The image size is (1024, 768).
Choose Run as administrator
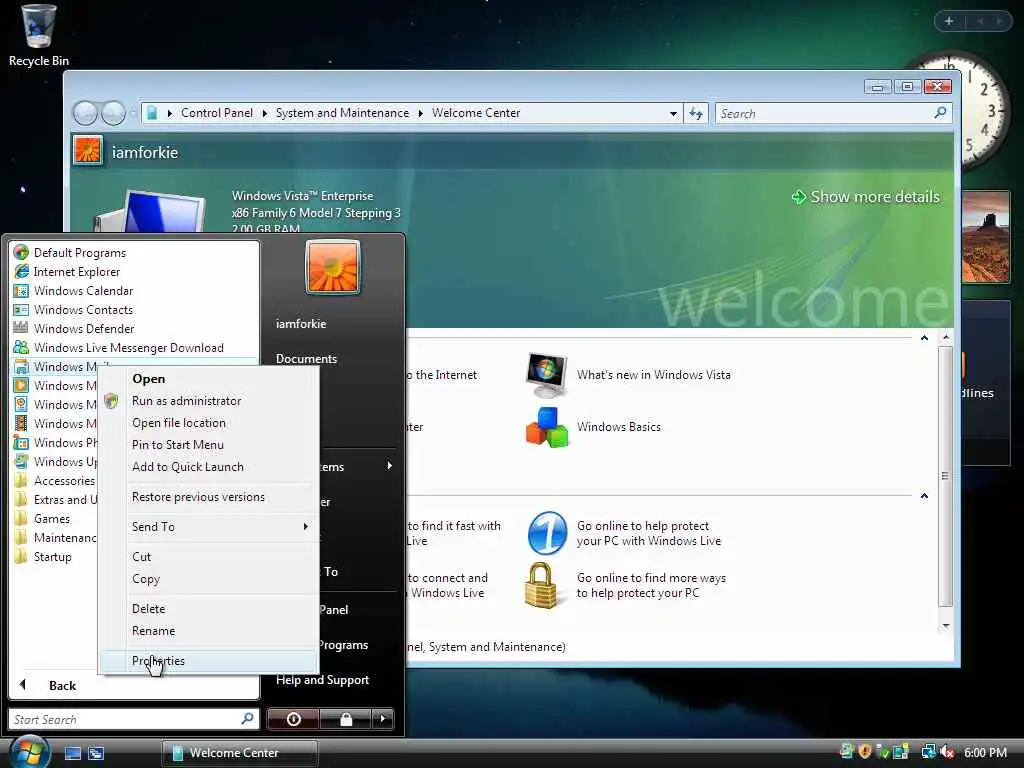(x=209, y=400)
